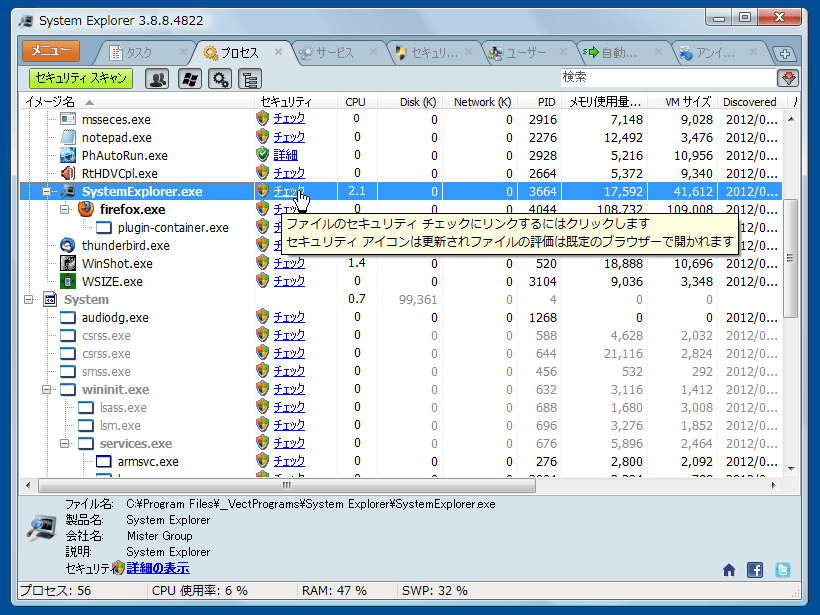Open チェック link for RtHDVCpl.exe
The height and width of the screenshot is (615, 820).
[x=289, y=173]
